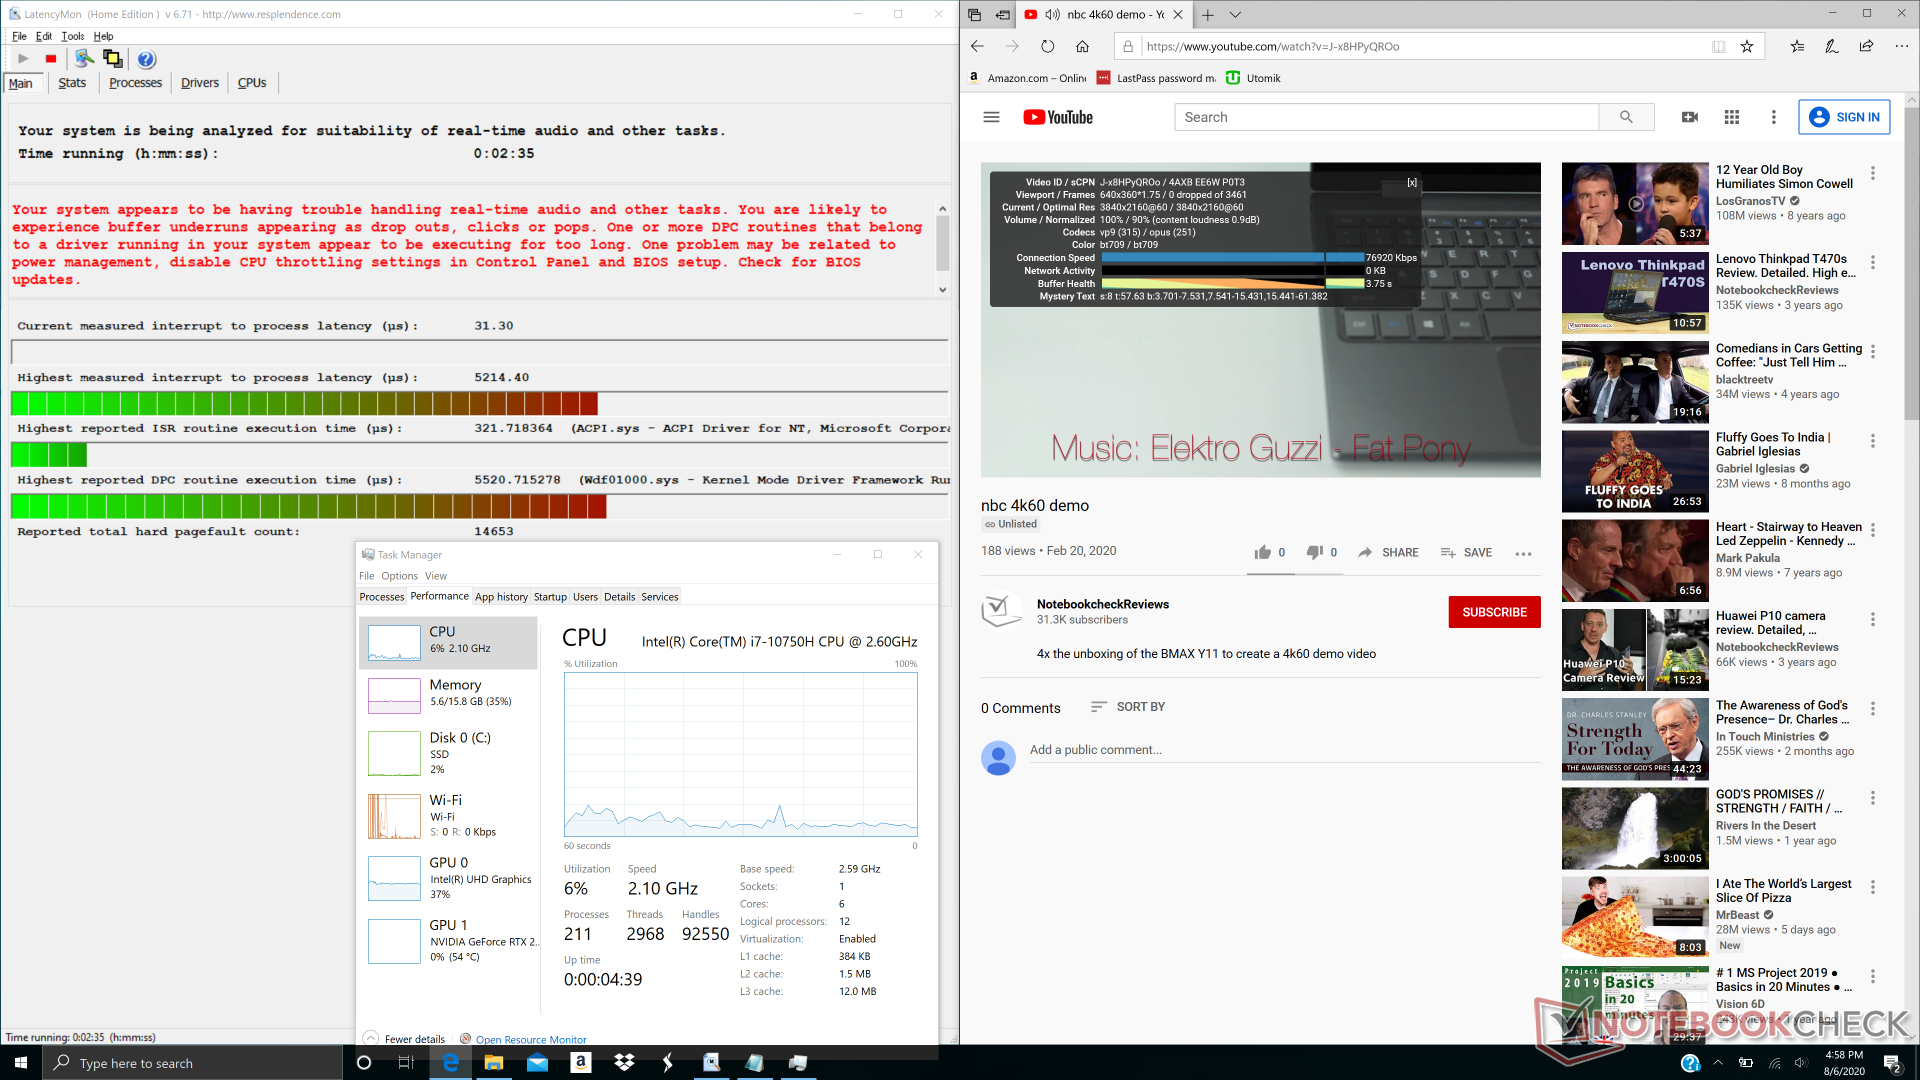Click the LatencyMon blue Help question icon

tap(146, 59)
